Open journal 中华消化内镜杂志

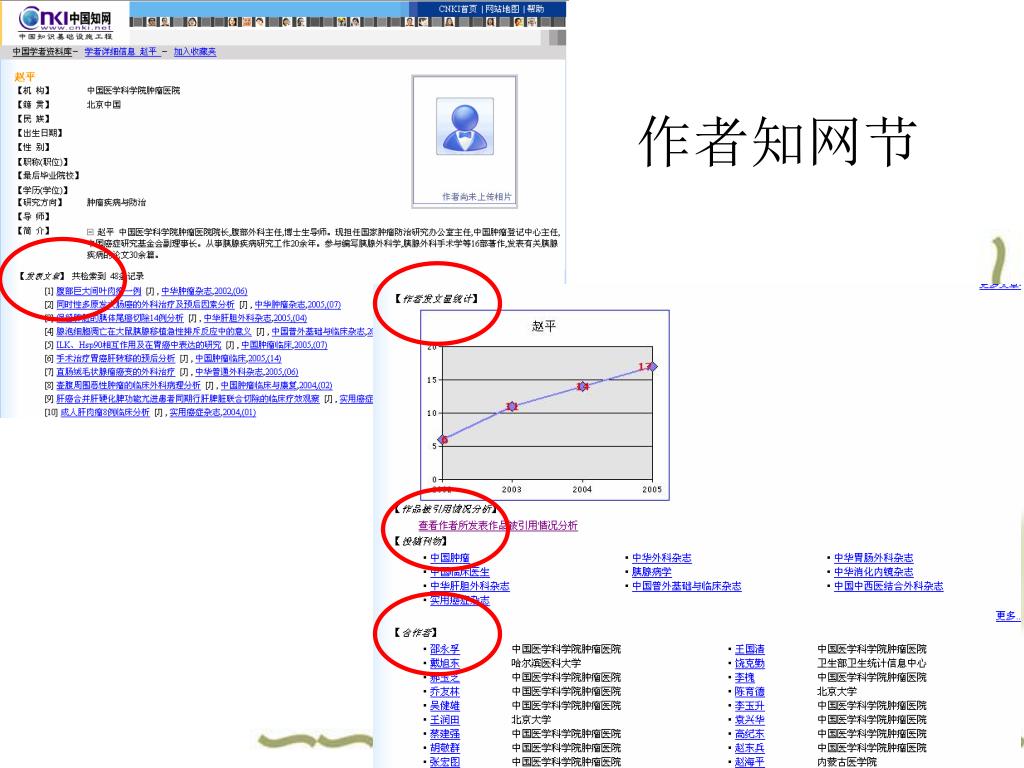(x=873, y=571)
